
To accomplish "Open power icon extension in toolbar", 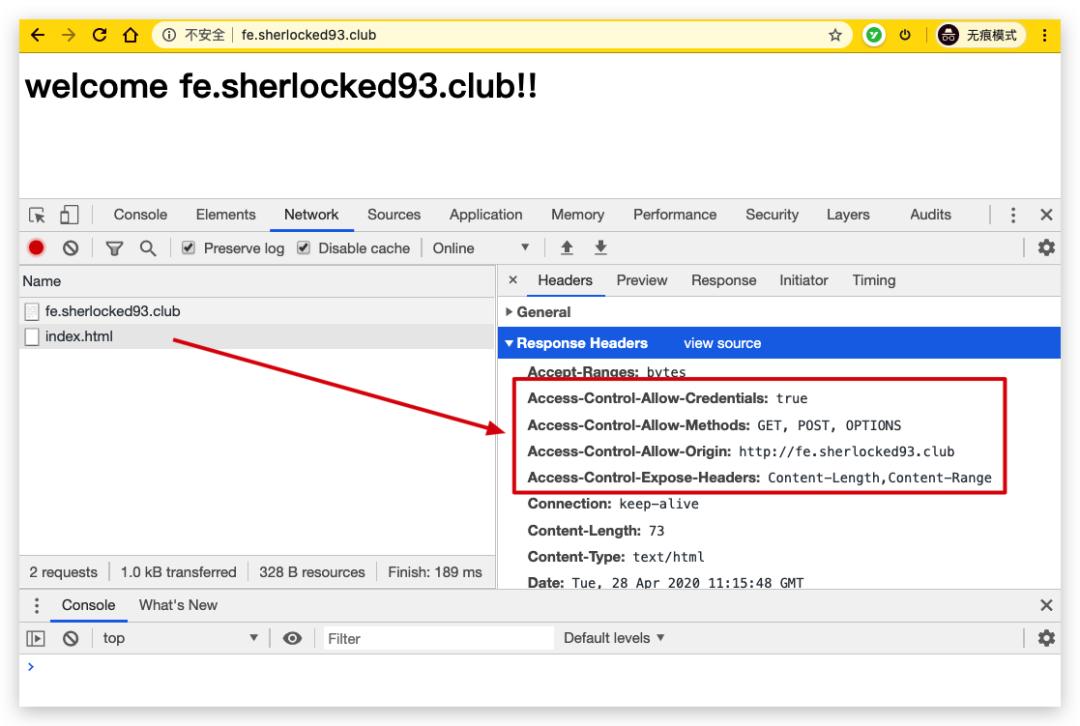I will click(x=905, y=34).
